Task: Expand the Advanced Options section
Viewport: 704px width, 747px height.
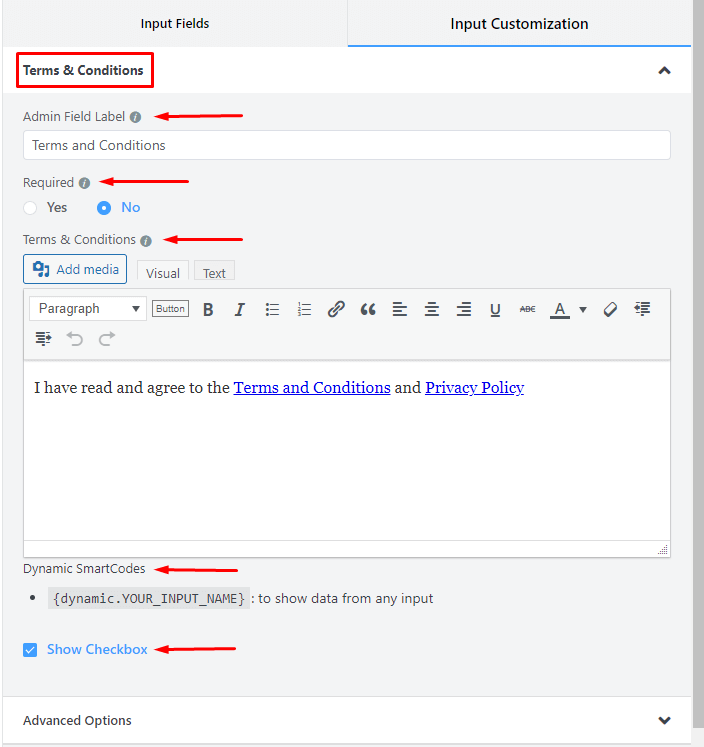Action: [664, 721]
